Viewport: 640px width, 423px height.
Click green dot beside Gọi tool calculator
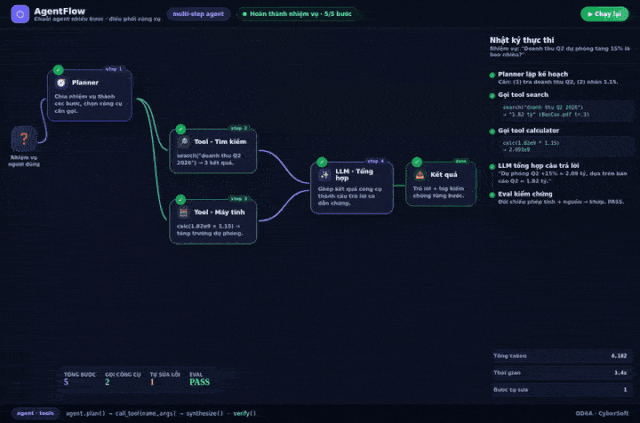coord(492,131)
